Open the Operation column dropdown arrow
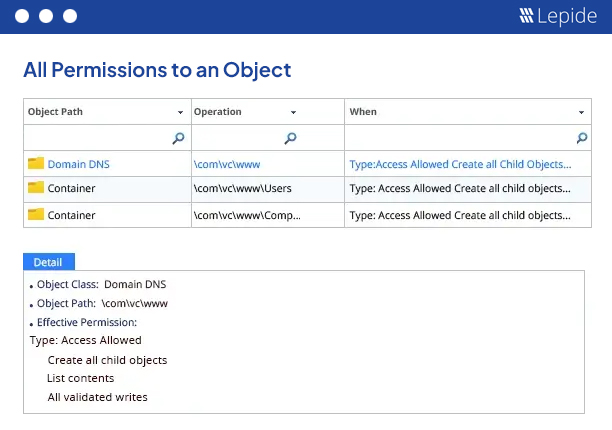 click(x=294, y=112)
